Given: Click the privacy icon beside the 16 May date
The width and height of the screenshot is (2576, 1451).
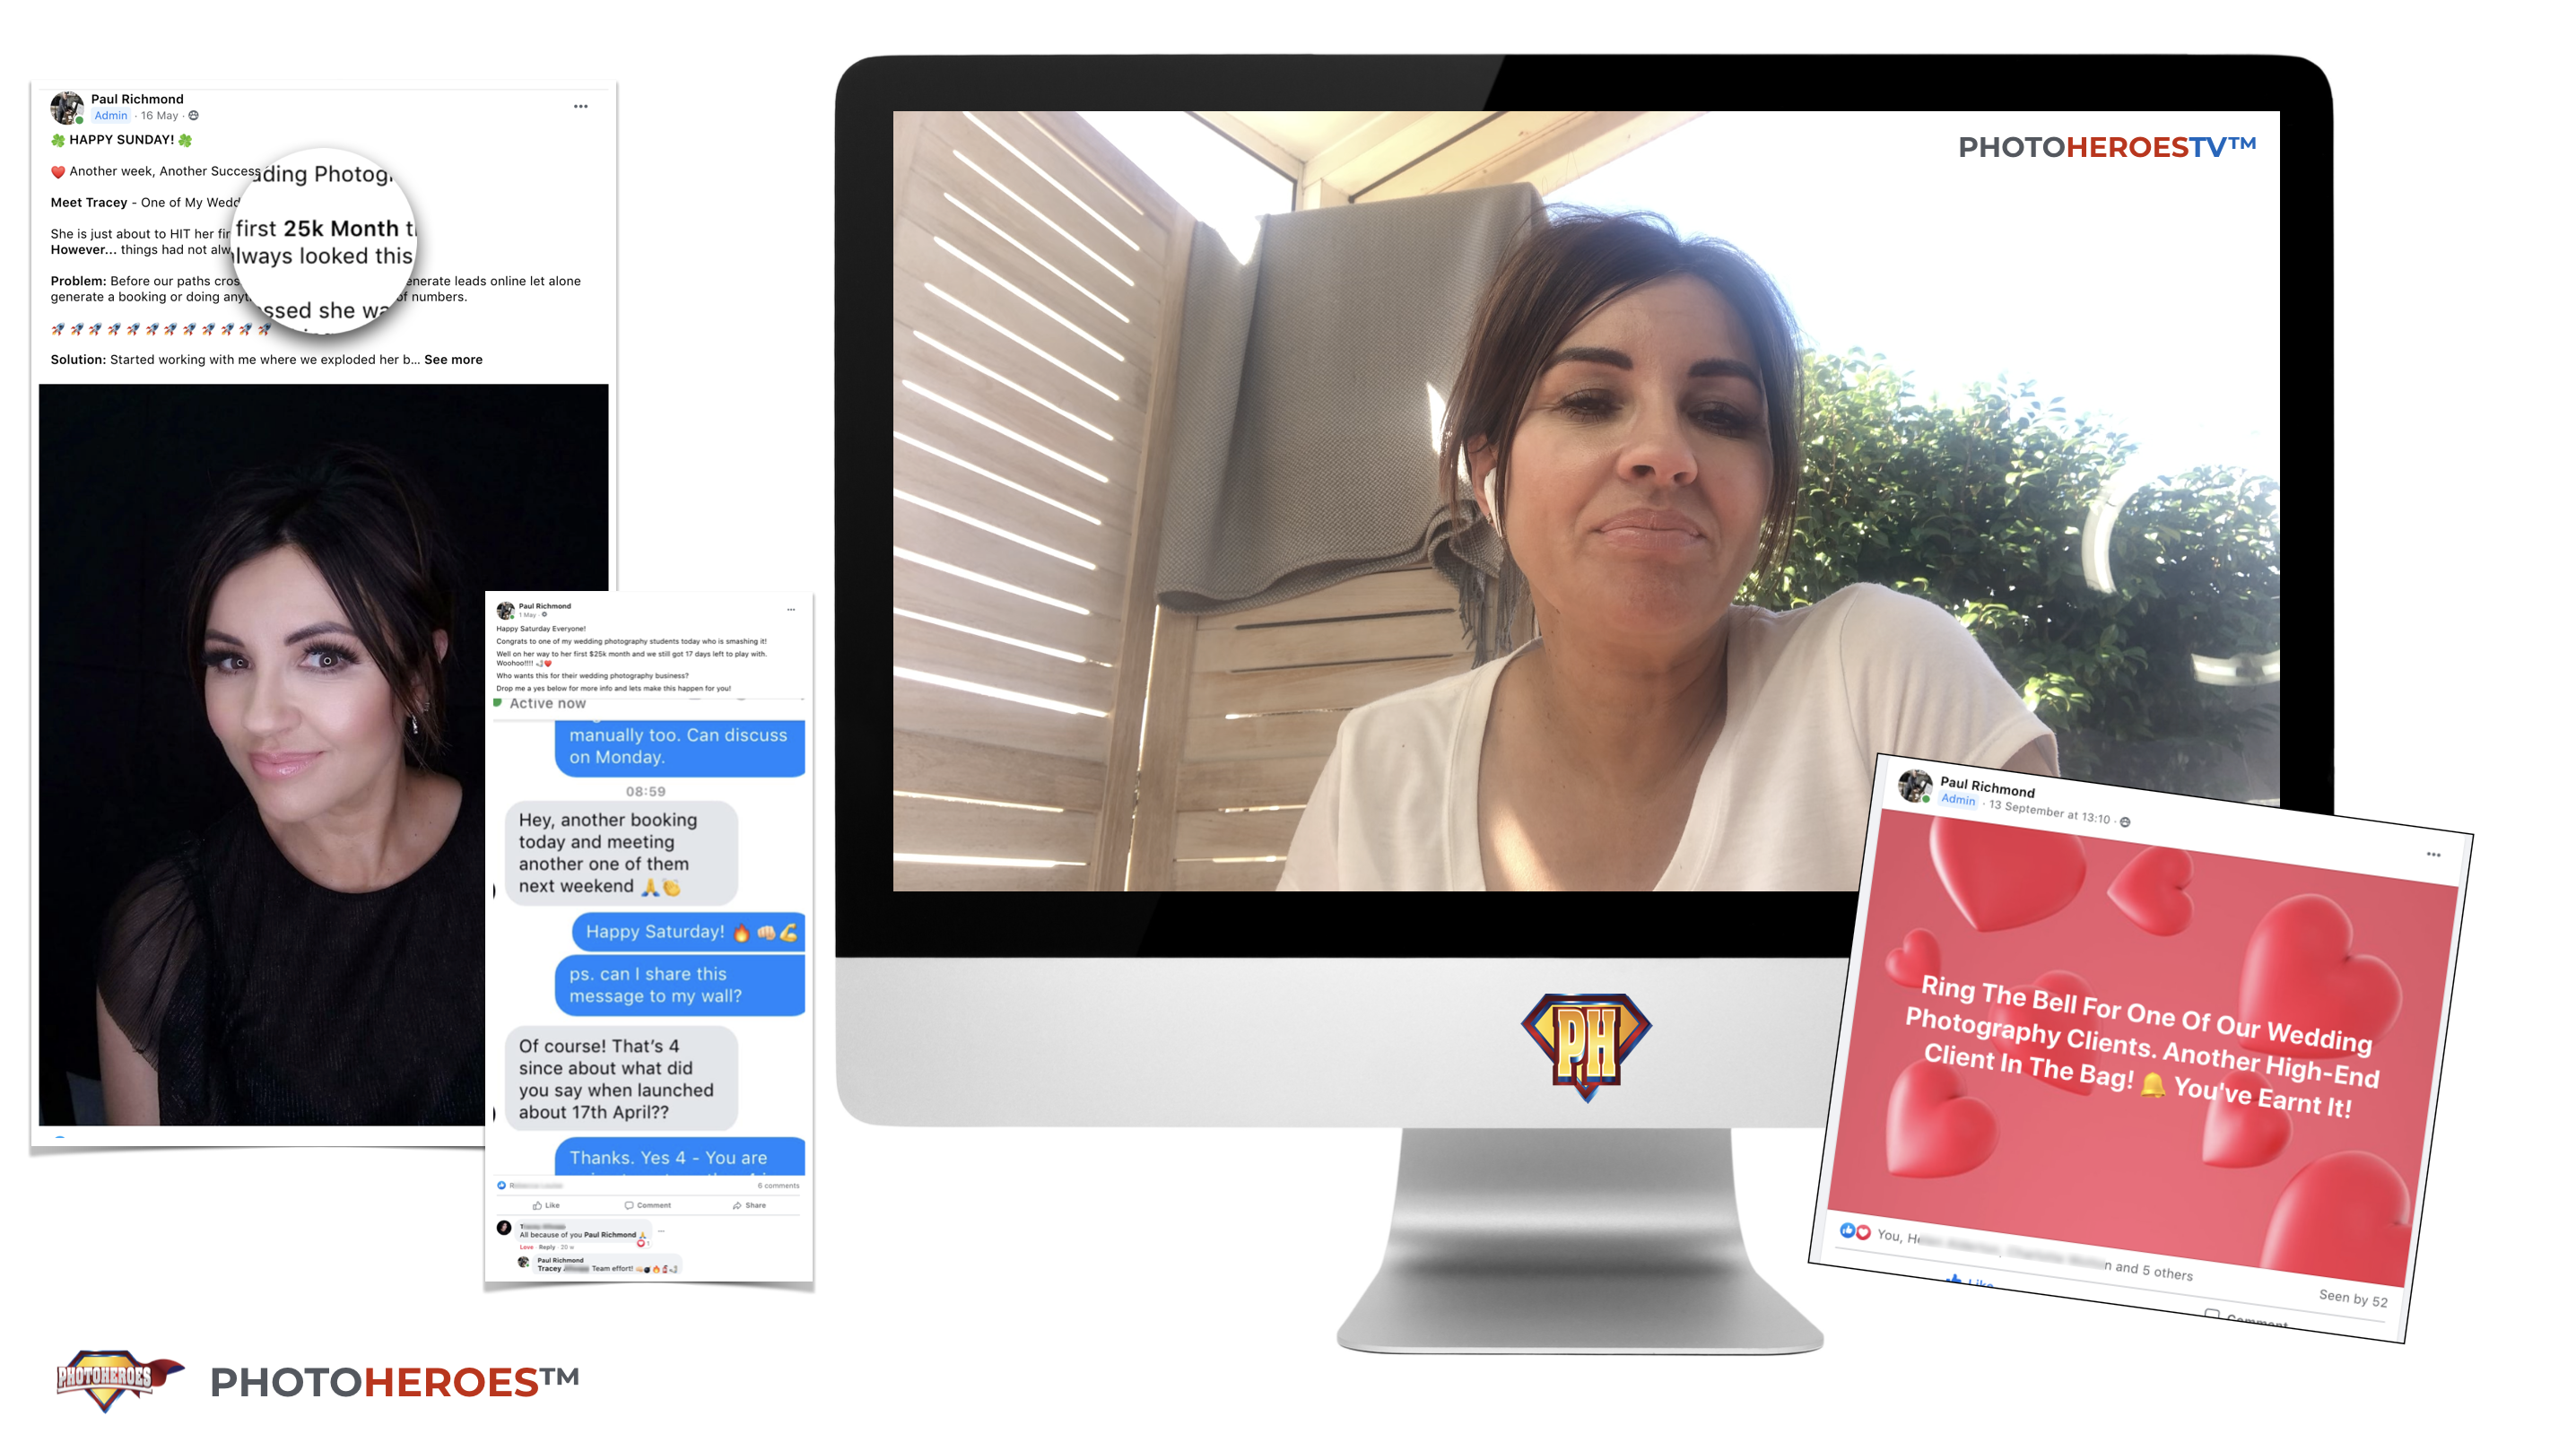Looking at the screenshot, I should (194, 116).
